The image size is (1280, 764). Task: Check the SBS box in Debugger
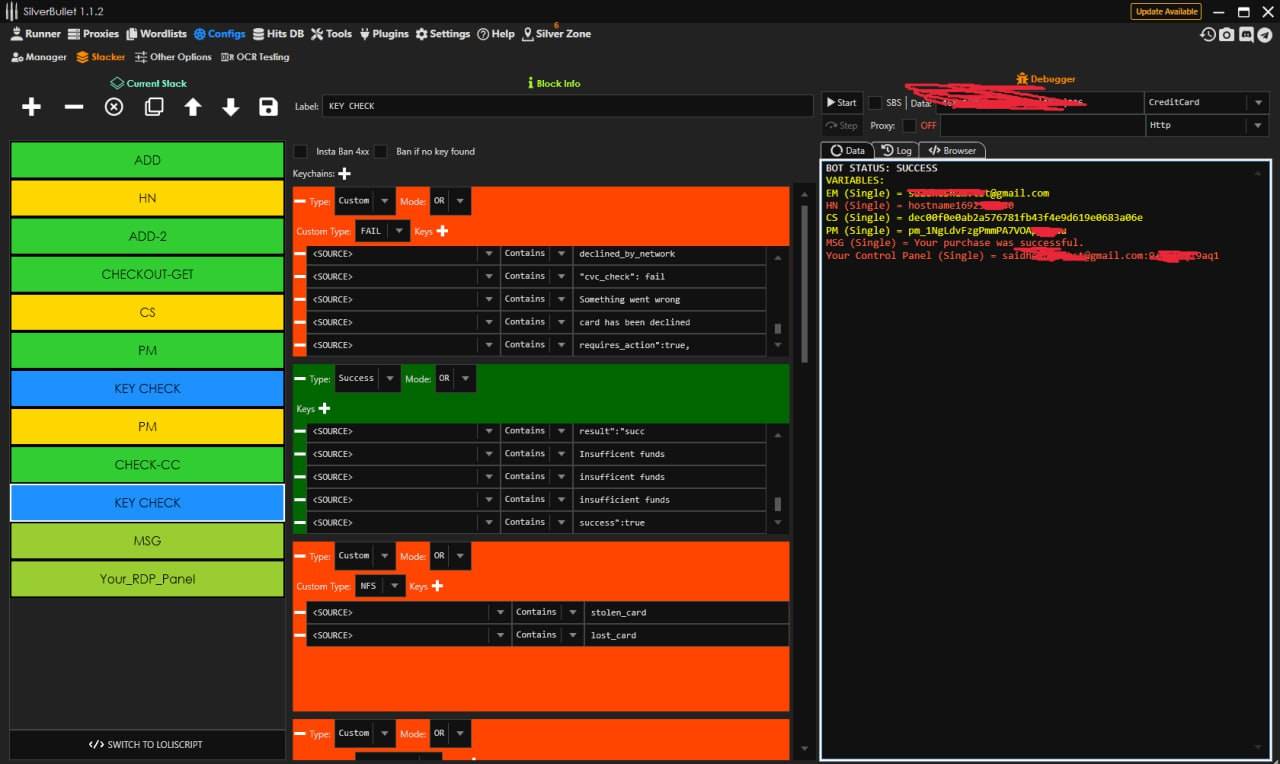pos(875,103)
